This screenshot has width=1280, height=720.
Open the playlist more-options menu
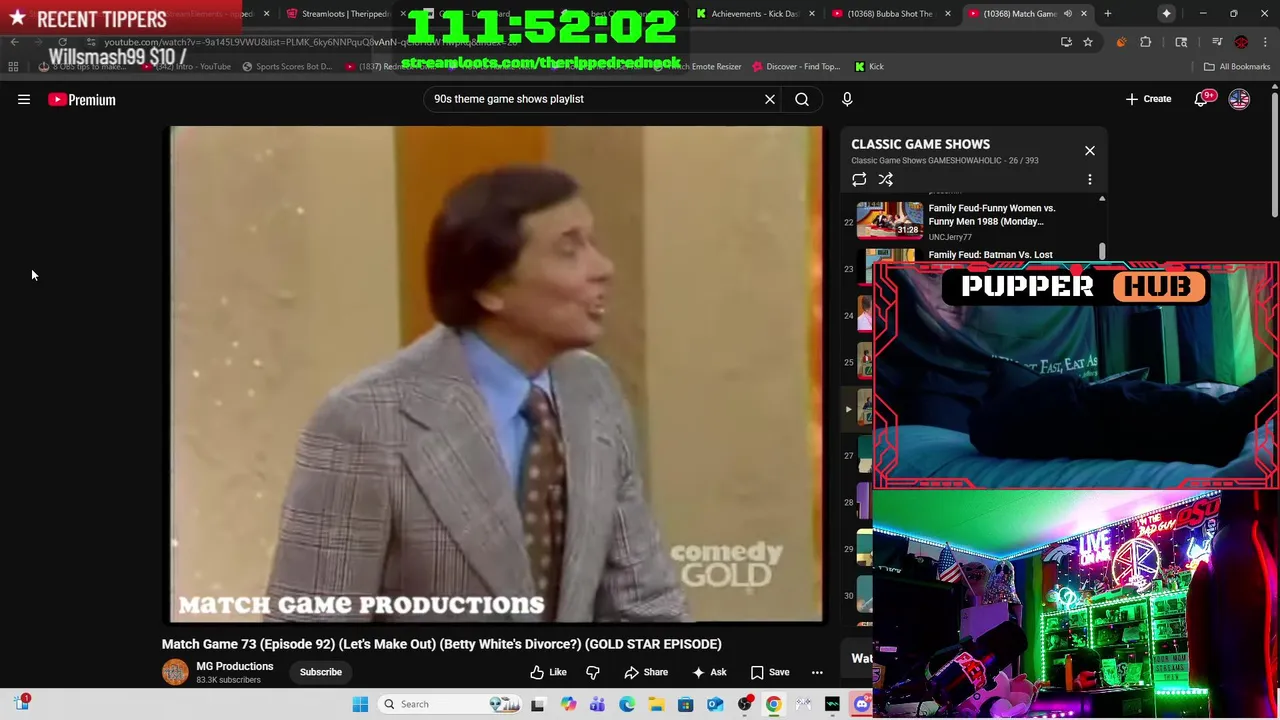tap(1090, 180)
